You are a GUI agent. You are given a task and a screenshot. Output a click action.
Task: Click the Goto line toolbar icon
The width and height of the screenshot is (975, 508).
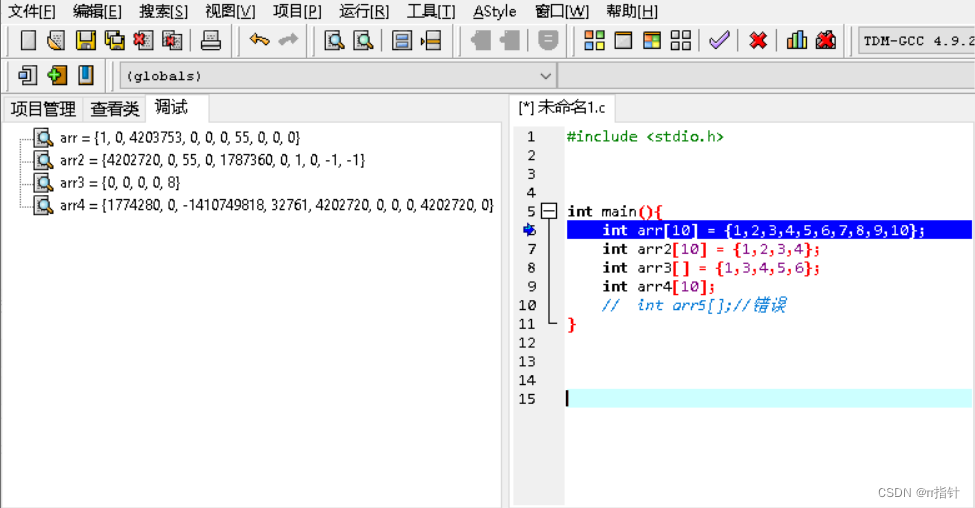(x=431, y=40)
